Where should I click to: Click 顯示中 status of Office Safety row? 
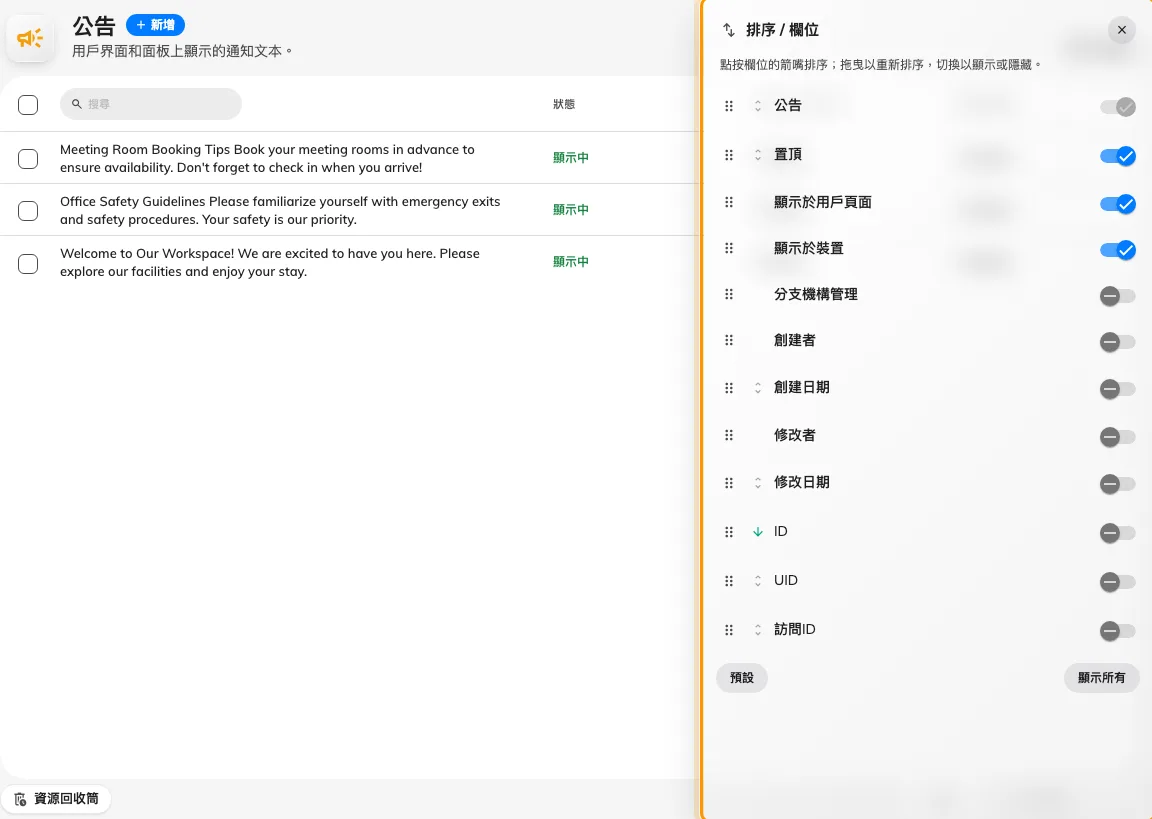(571, 209)
